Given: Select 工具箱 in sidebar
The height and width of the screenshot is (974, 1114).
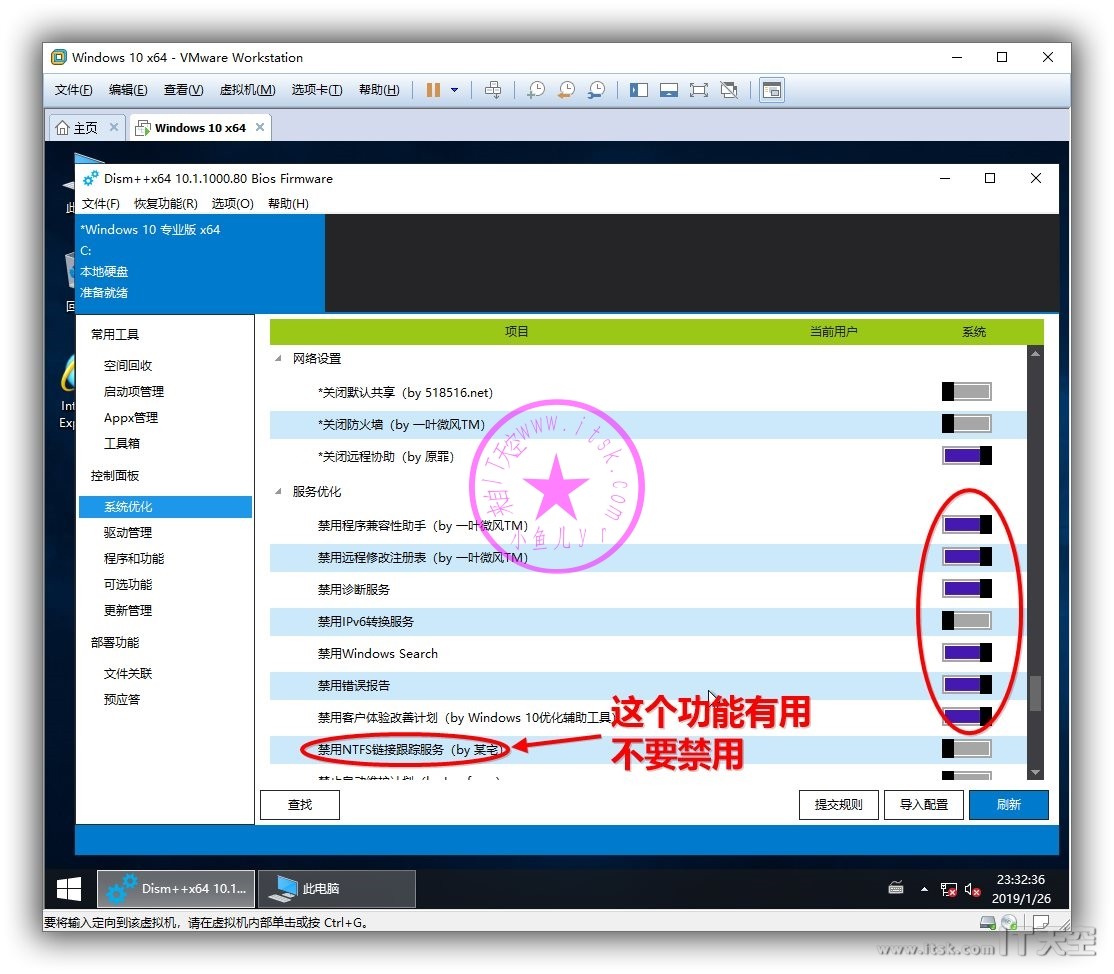Looking at the screenshot, I should coord(121,444).
